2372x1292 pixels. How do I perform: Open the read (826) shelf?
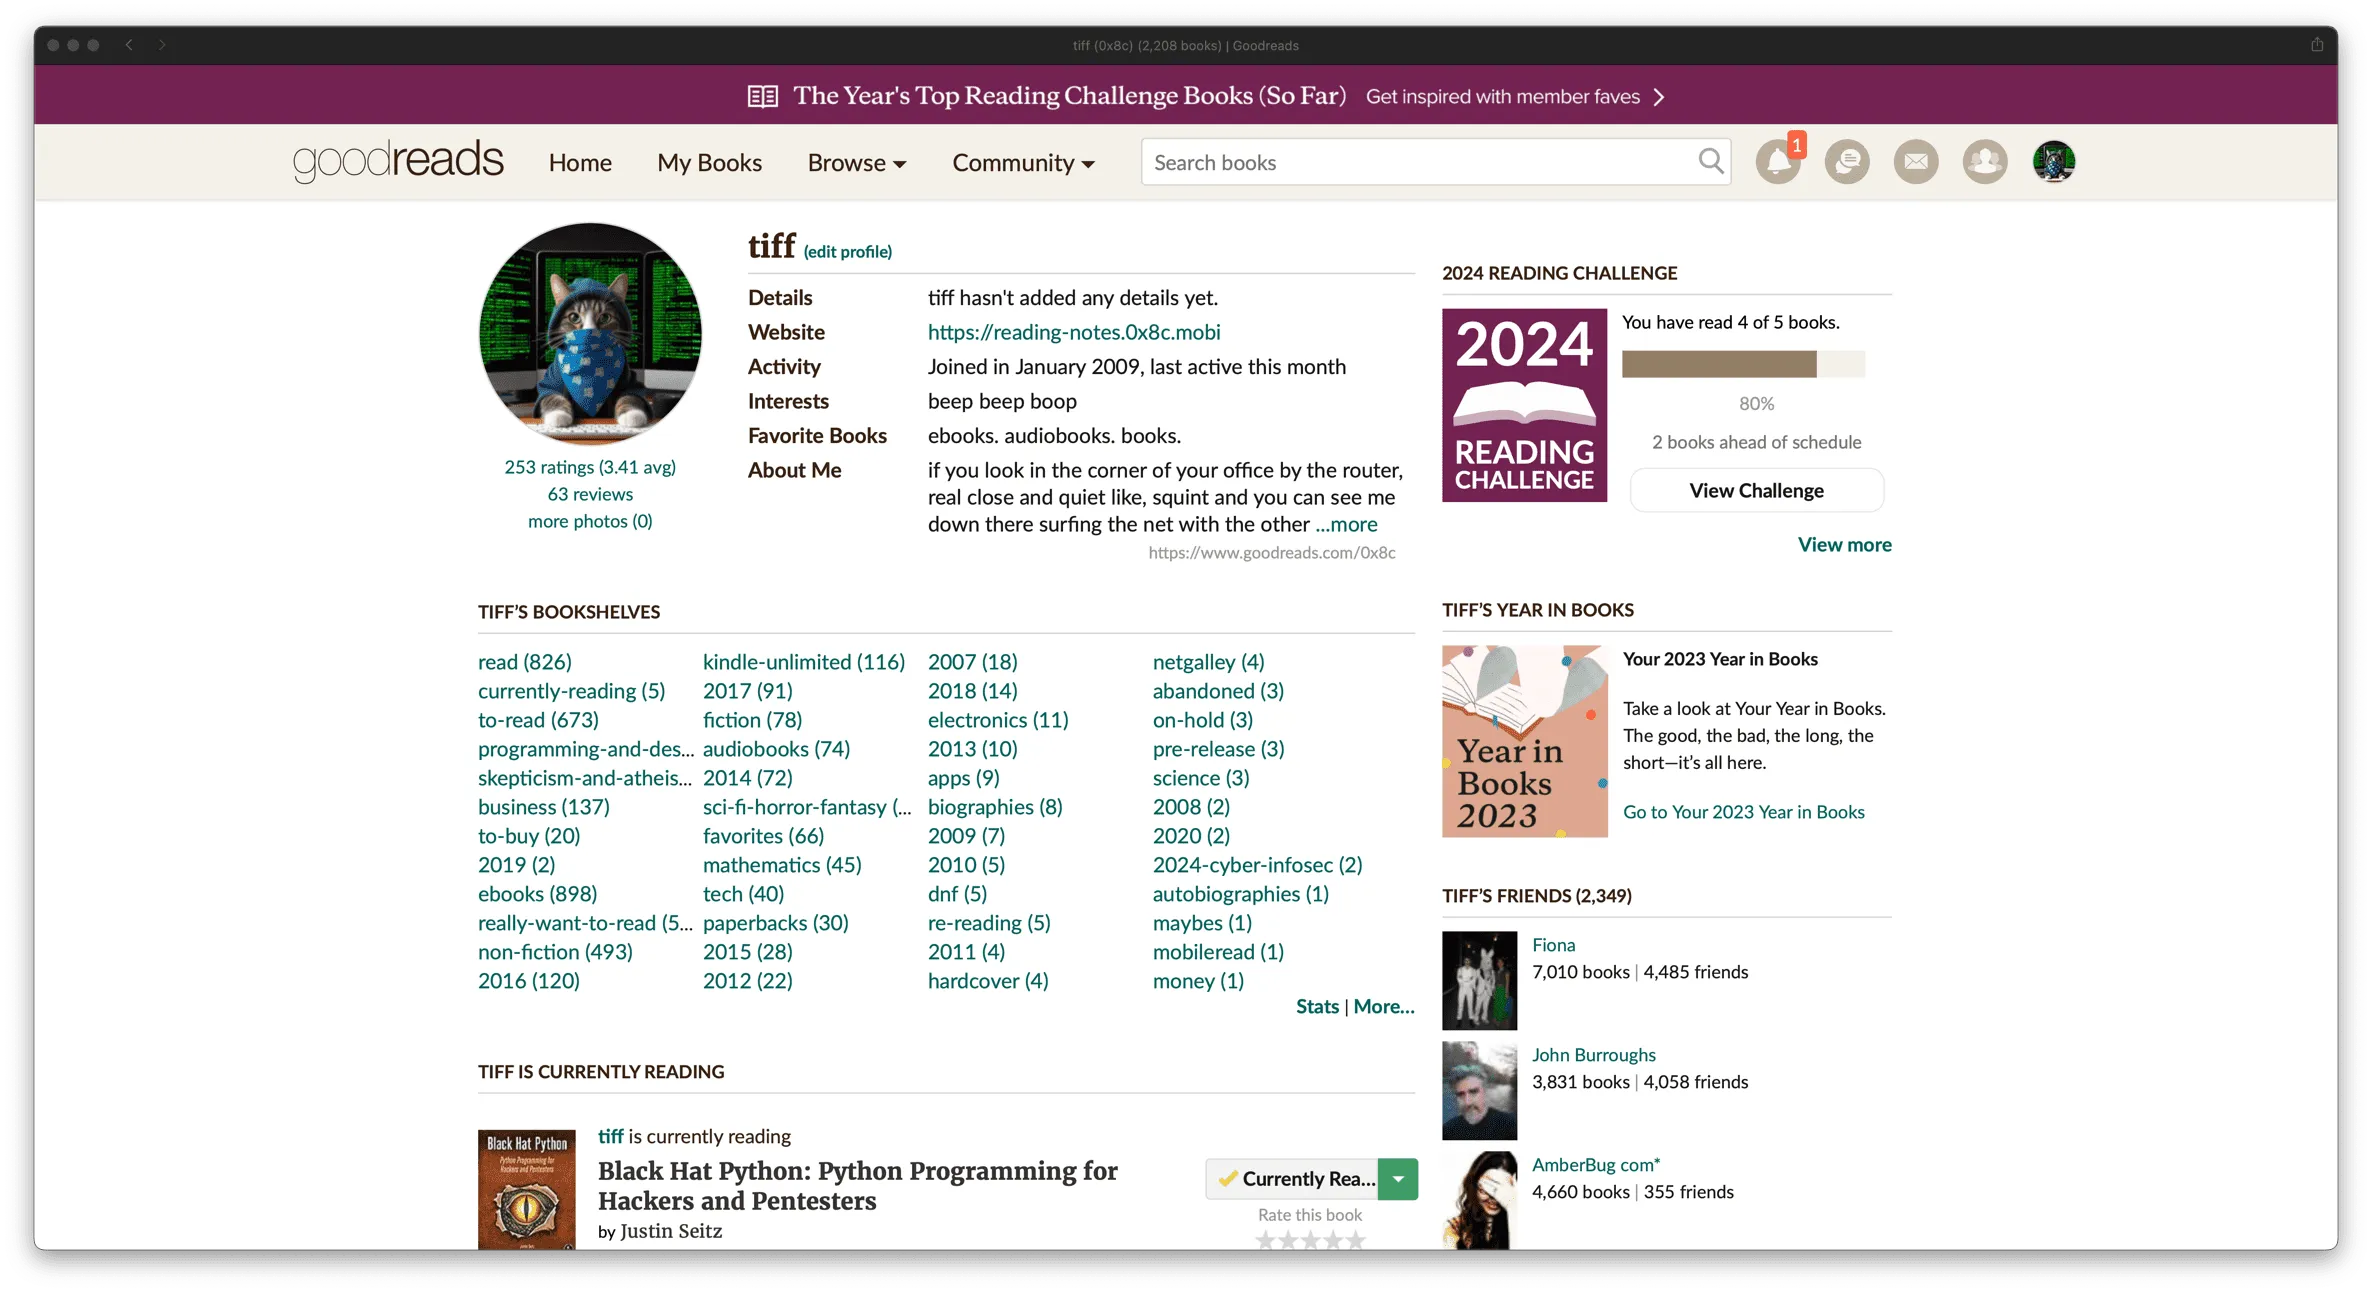[x=525, y=661]
